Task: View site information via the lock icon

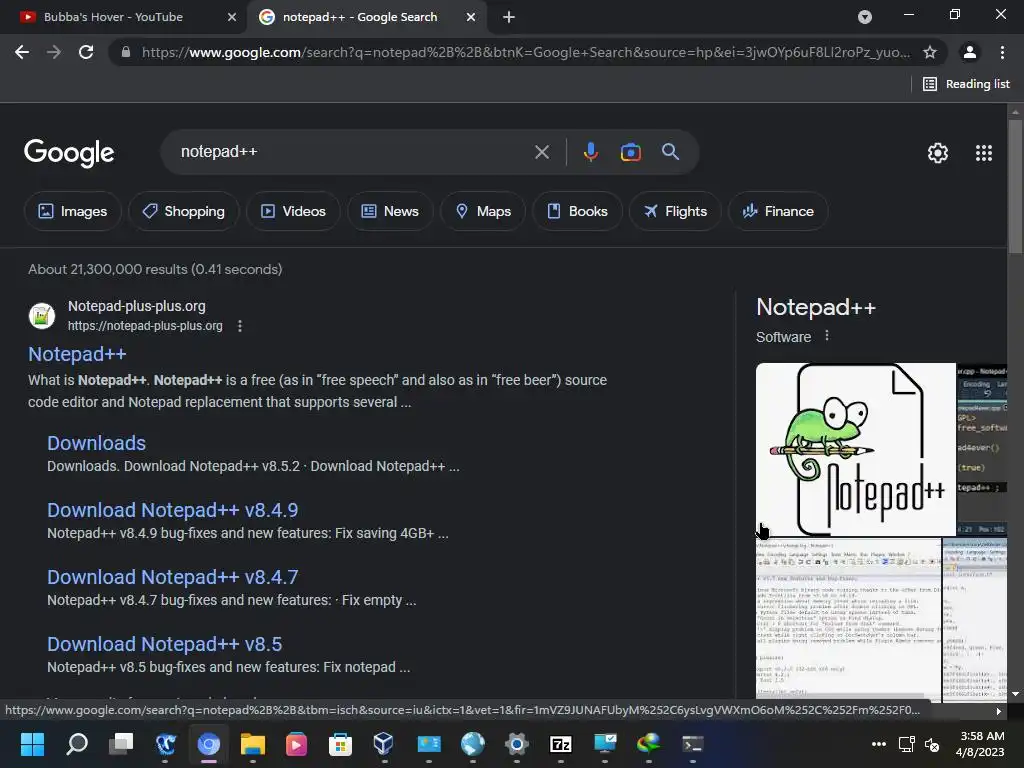Action: point(126,52)
